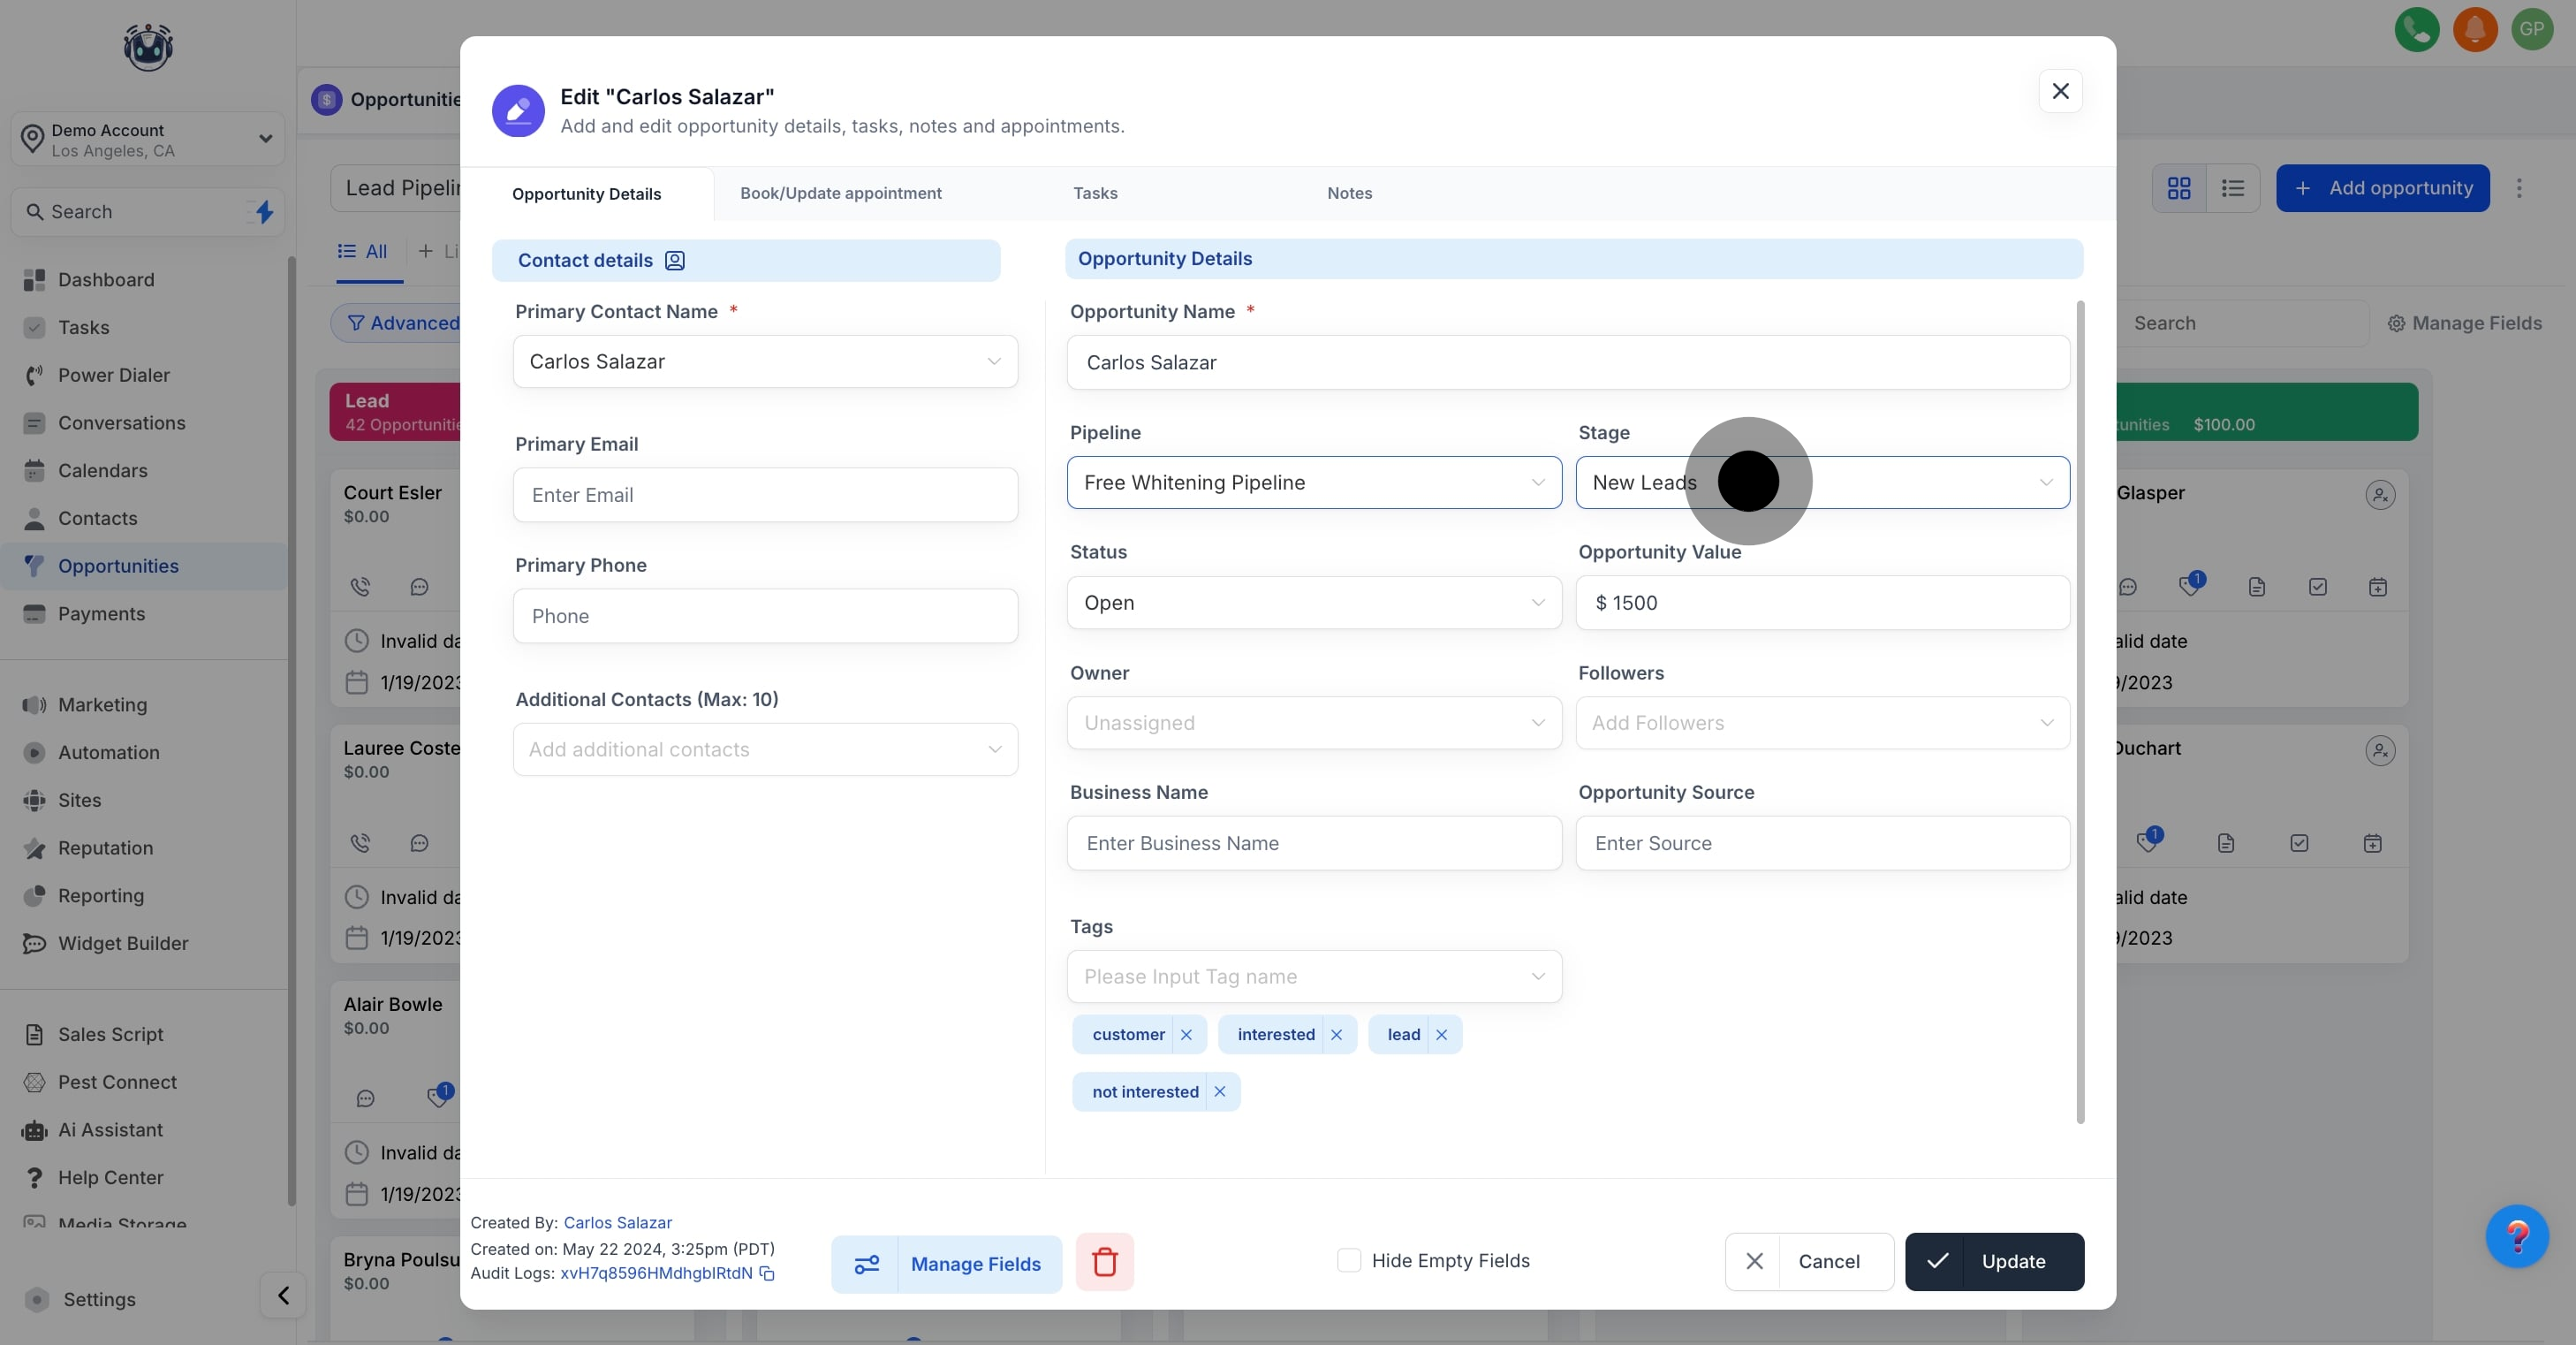Click contact details profile icon
This screenshot has height=1345, width=2576.
(x=675, y=261)
